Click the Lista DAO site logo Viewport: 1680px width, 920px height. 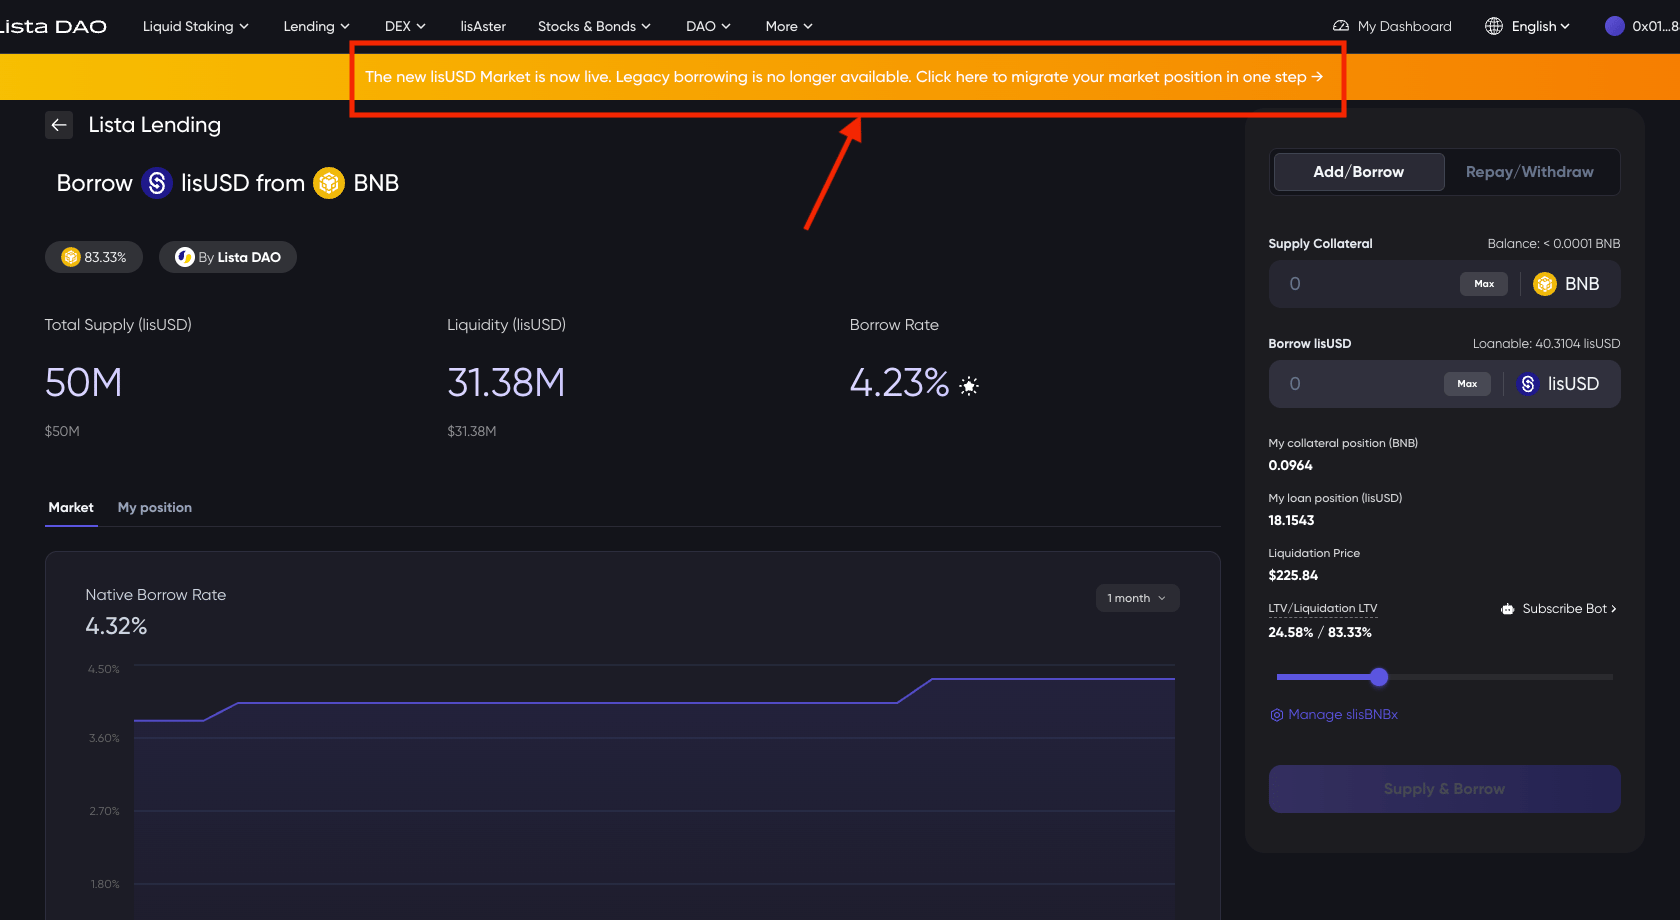coord(52,26)
